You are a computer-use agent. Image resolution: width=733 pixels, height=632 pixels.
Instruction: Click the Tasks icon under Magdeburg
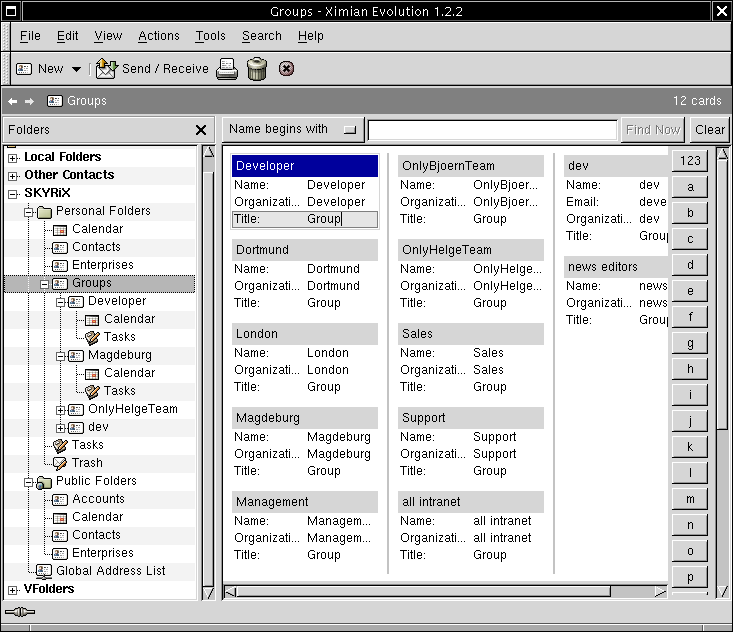92,391
